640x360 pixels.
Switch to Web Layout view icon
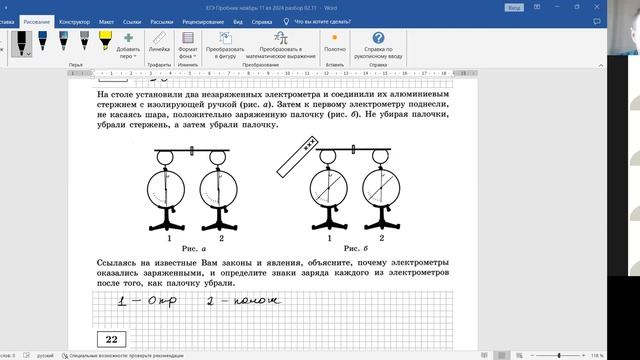click(x=520, y=356)
